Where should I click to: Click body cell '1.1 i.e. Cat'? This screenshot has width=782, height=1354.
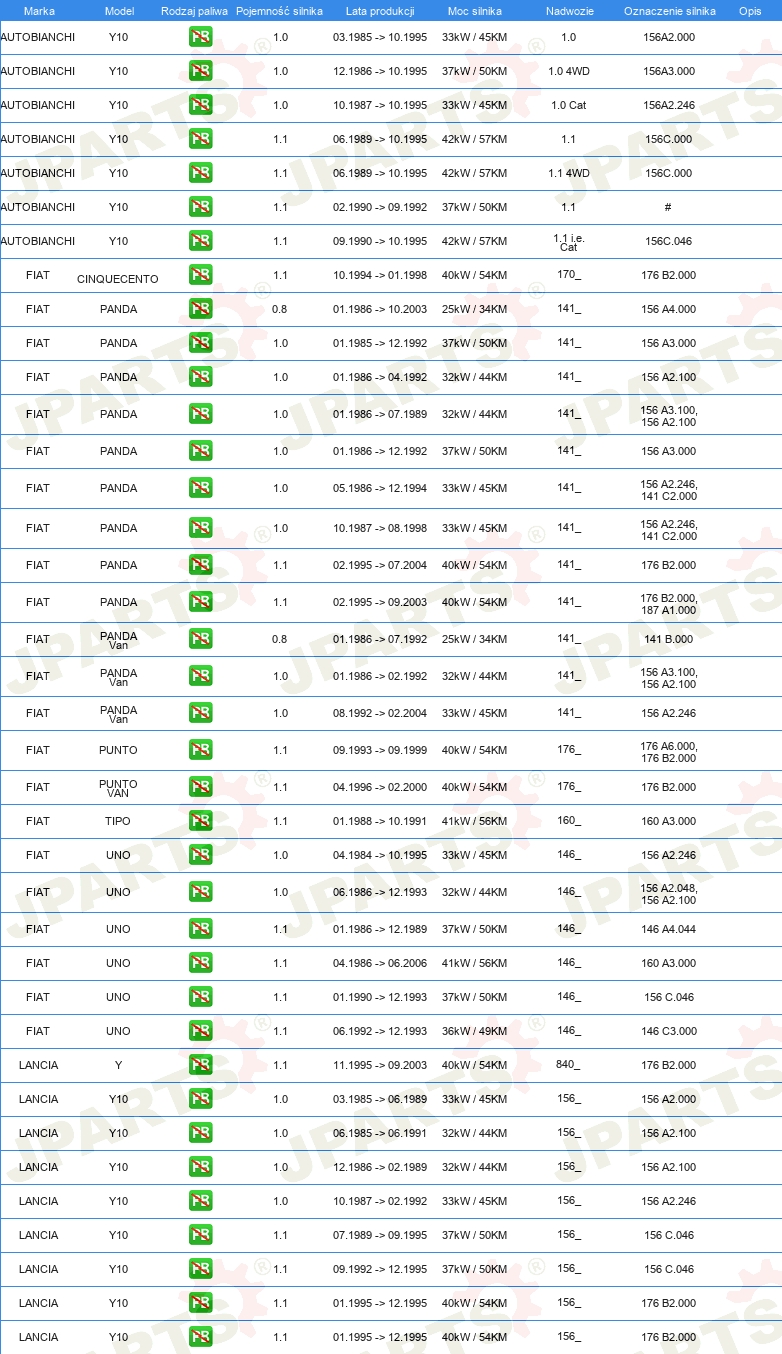(x=568, y=242)
